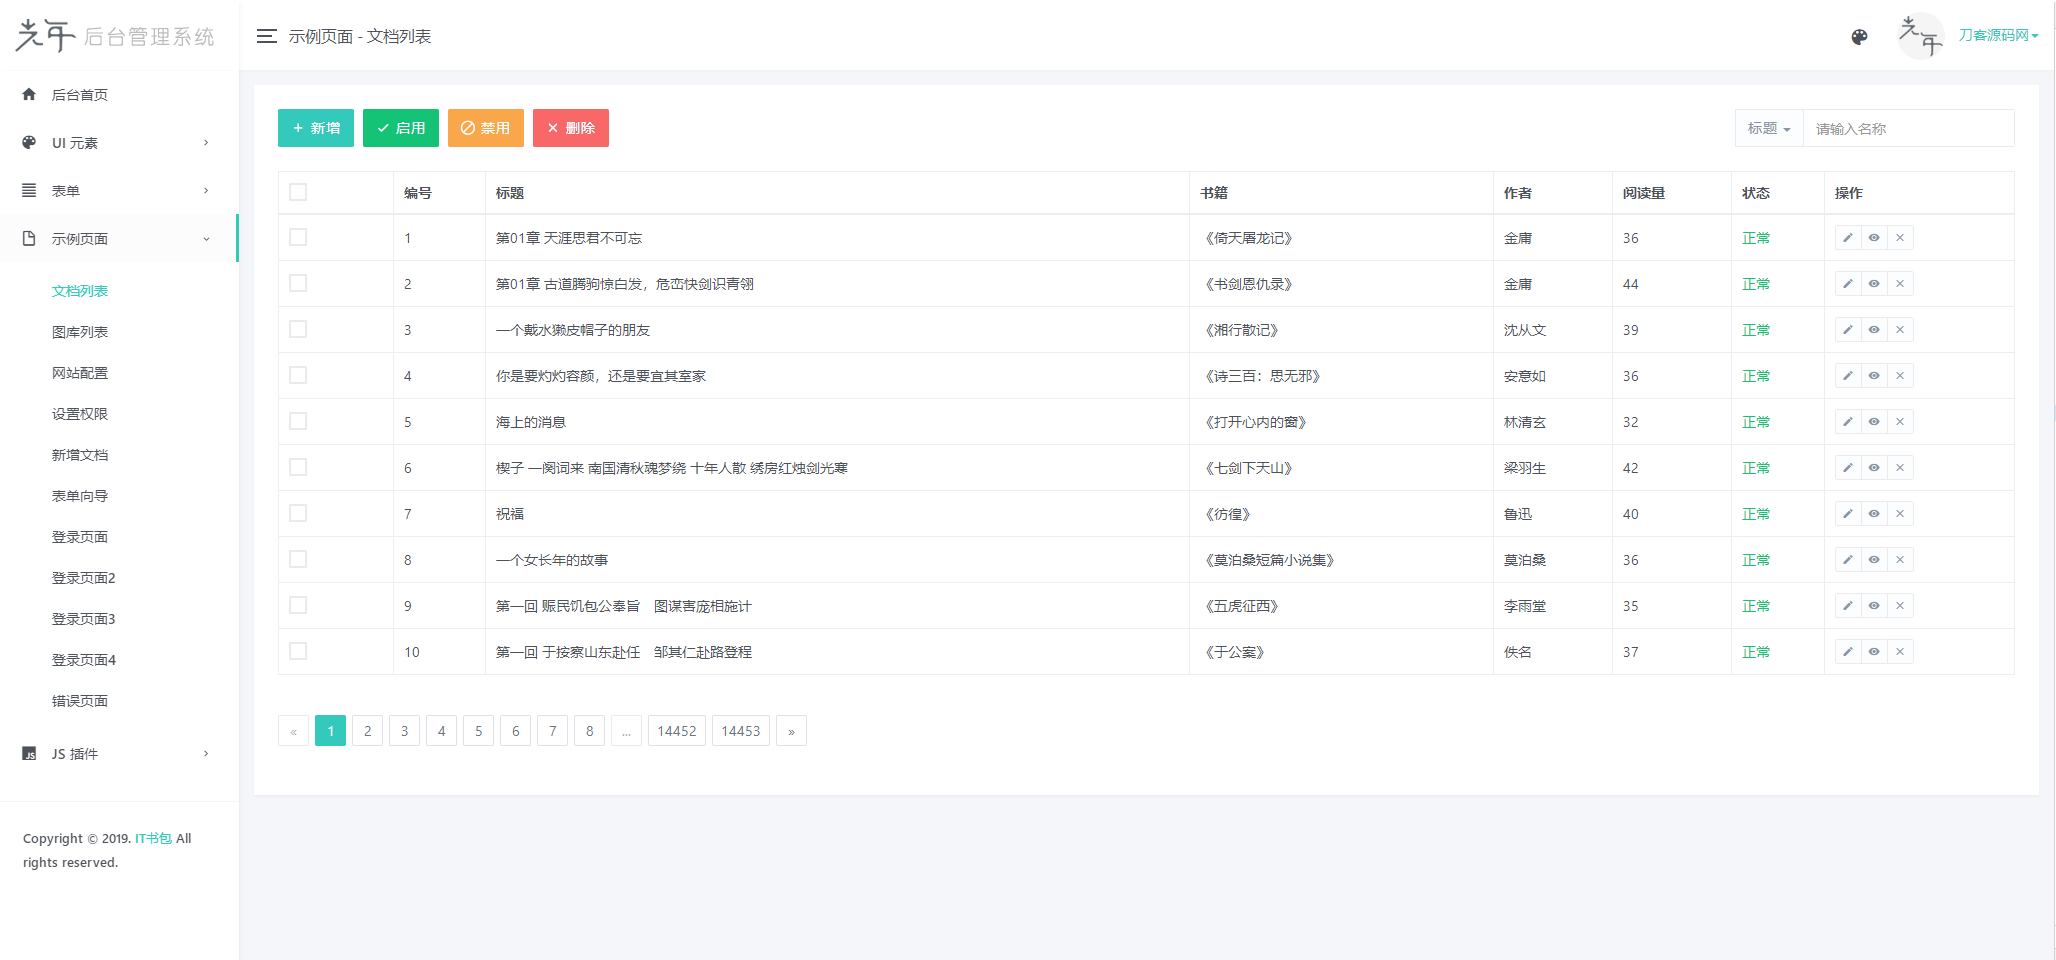This screenshot has width=2056, height=960.
Task: Go to page 14453 in pagination
Action: pos(740,730)
